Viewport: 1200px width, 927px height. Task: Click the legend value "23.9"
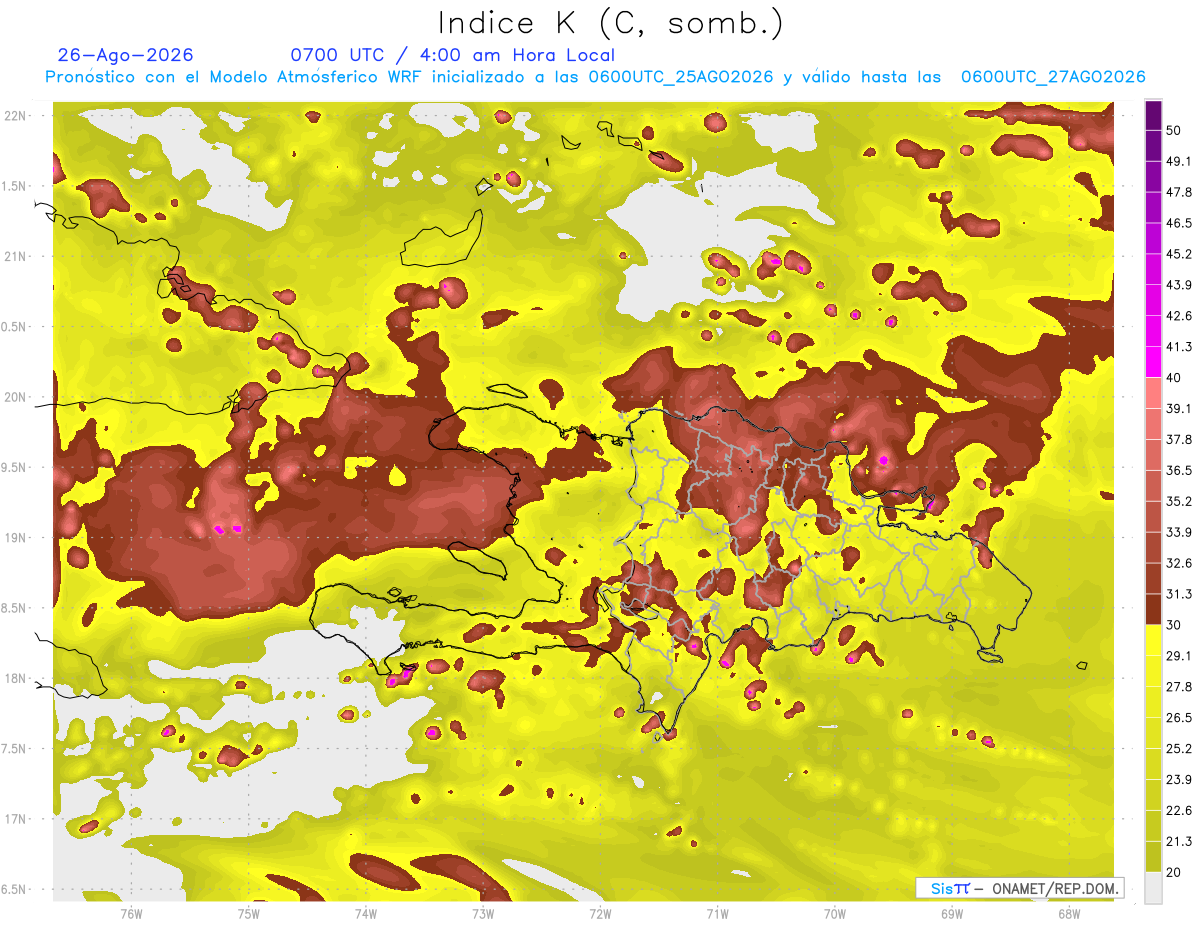[1179, 780]
